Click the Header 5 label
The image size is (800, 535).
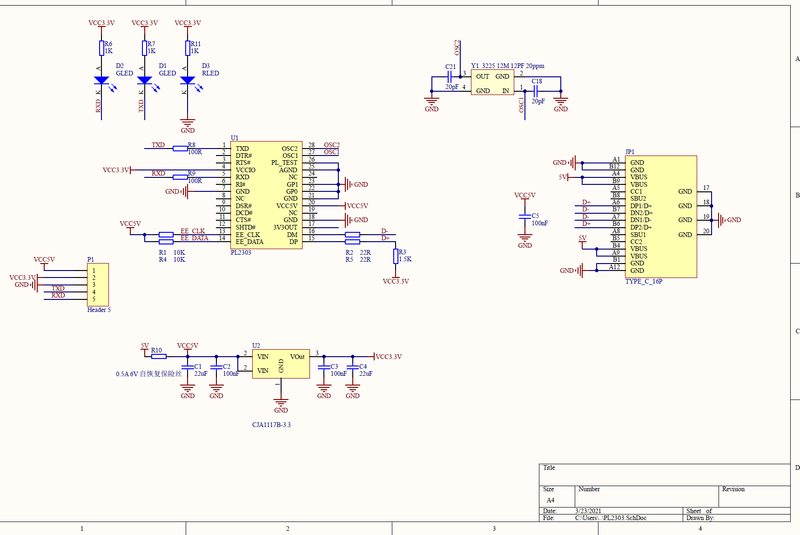coord(99,310)
